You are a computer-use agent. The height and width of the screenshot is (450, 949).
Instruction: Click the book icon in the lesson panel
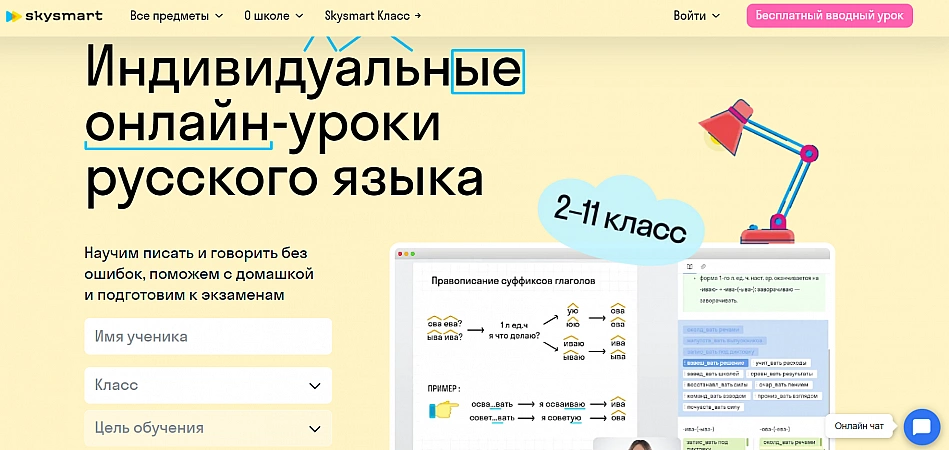(689, 266)
